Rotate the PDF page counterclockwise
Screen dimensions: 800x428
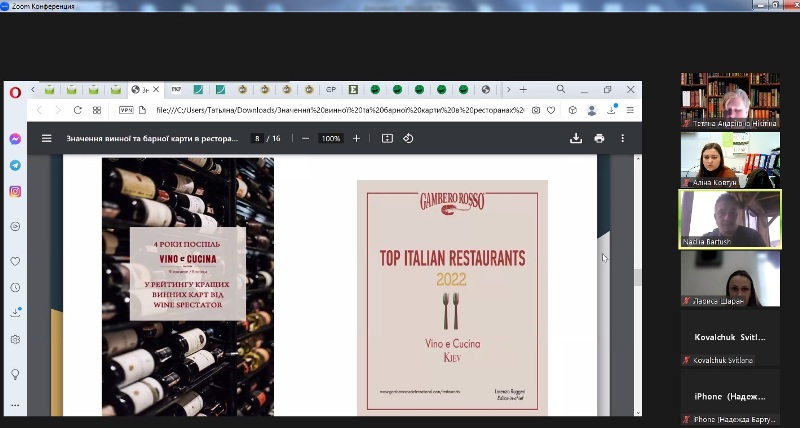(x=408, y=138)
